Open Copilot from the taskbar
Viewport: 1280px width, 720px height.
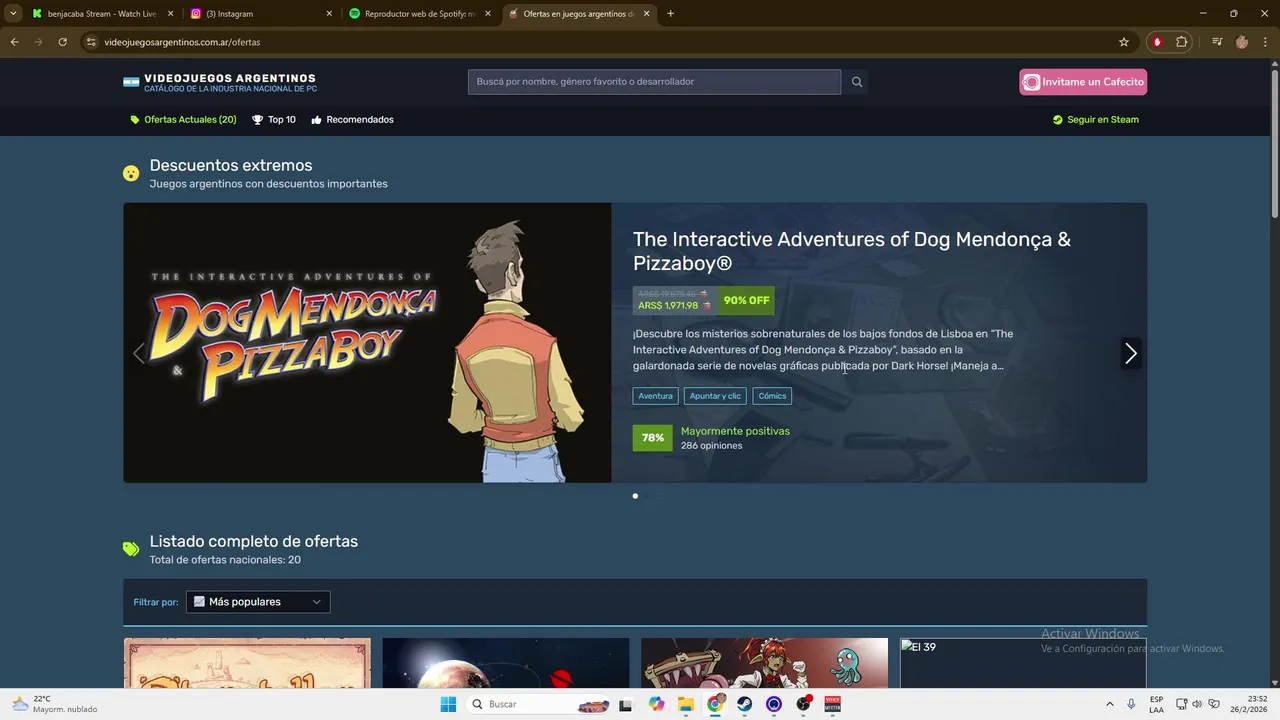pos(656,704)
